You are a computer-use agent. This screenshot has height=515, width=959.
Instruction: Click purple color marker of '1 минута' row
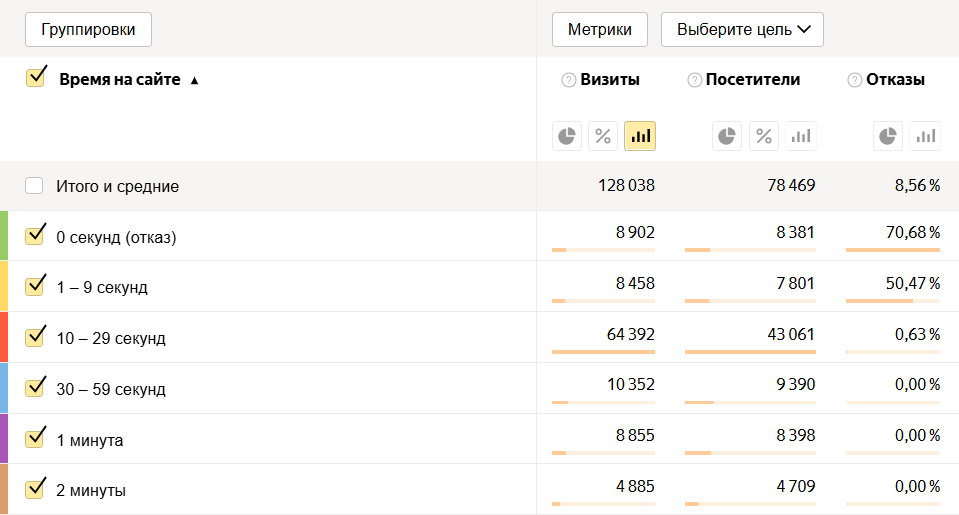pos(4,439)
